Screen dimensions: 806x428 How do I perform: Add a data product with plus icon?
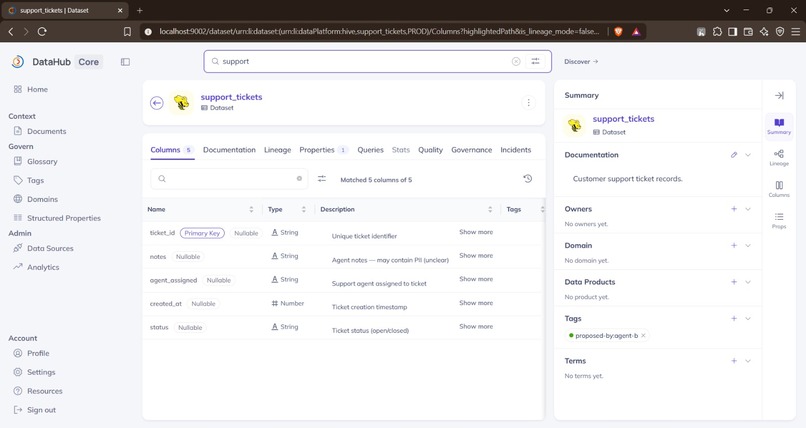point(734,282)
